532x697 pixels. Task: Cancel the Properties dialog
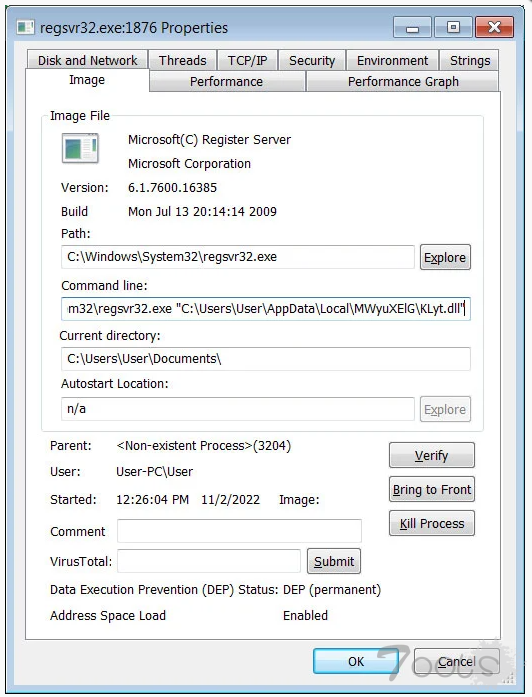(456, 661)
